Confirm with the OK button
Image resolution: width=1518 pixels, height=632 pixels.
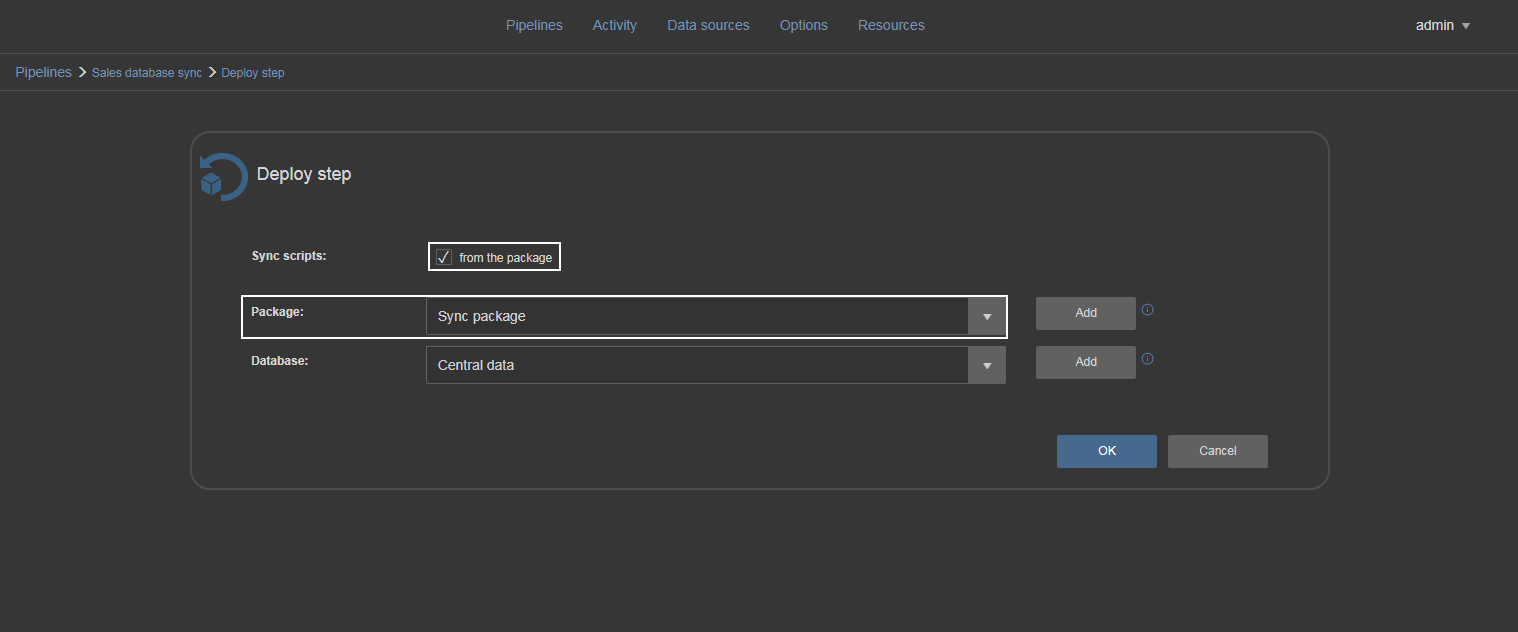click(1107, 451)
